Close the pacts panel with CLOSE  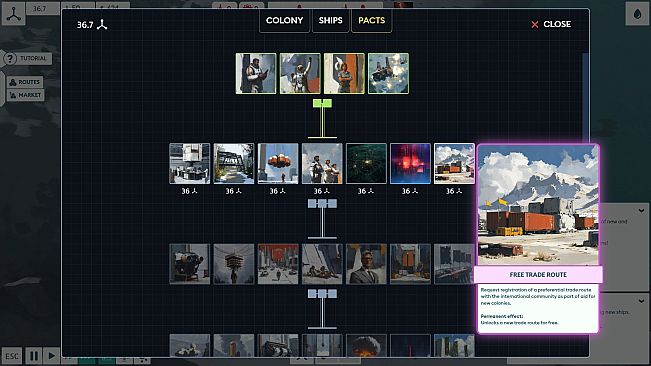pyautogui.click(x=551, y=24)
